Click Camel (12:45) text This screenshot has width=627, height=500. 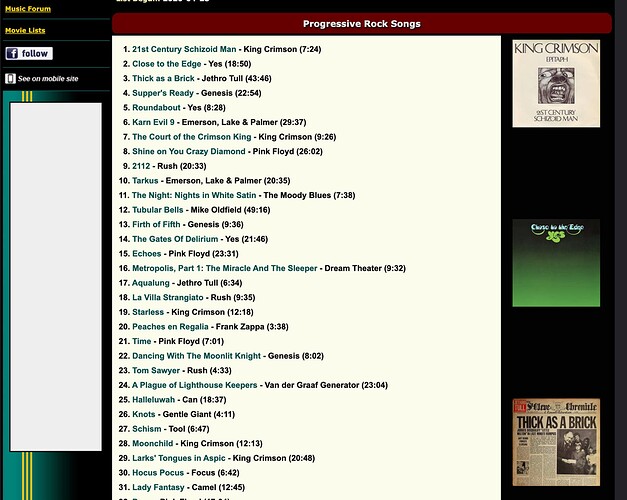(x=218, y=487)
